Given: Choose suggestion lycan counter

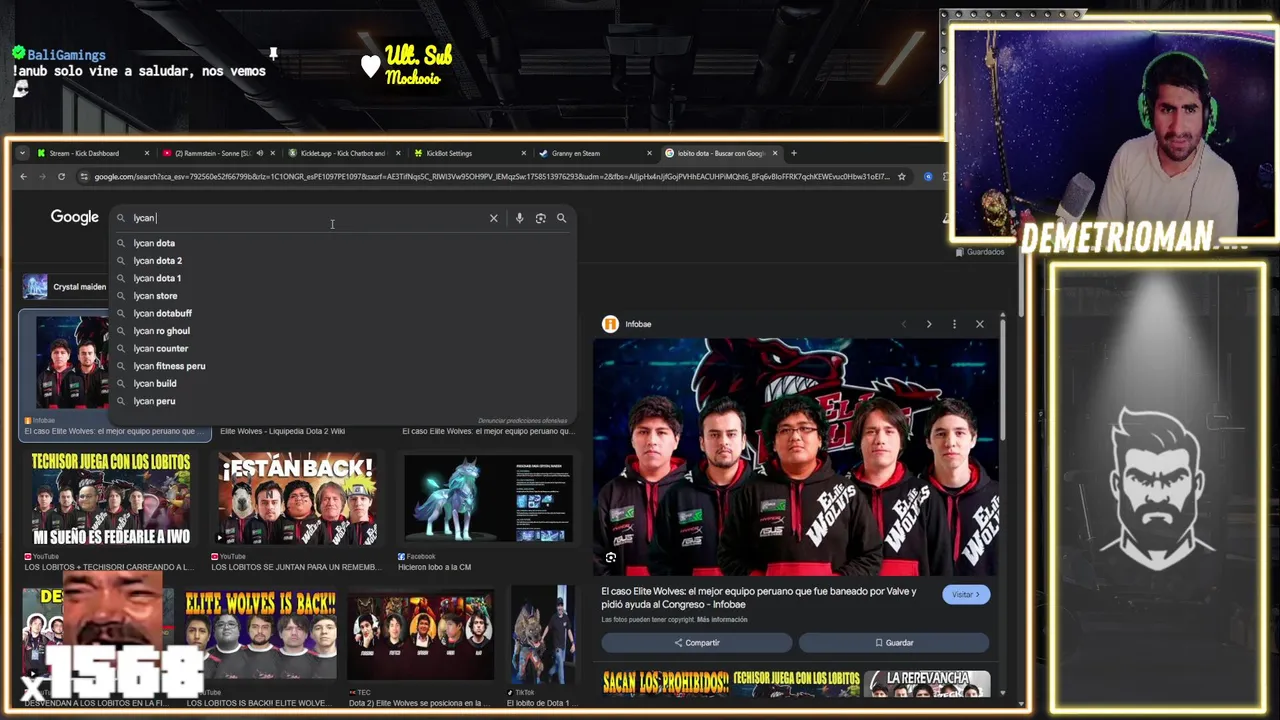Looking at the screenshot, I should click(x=342, y=348).
